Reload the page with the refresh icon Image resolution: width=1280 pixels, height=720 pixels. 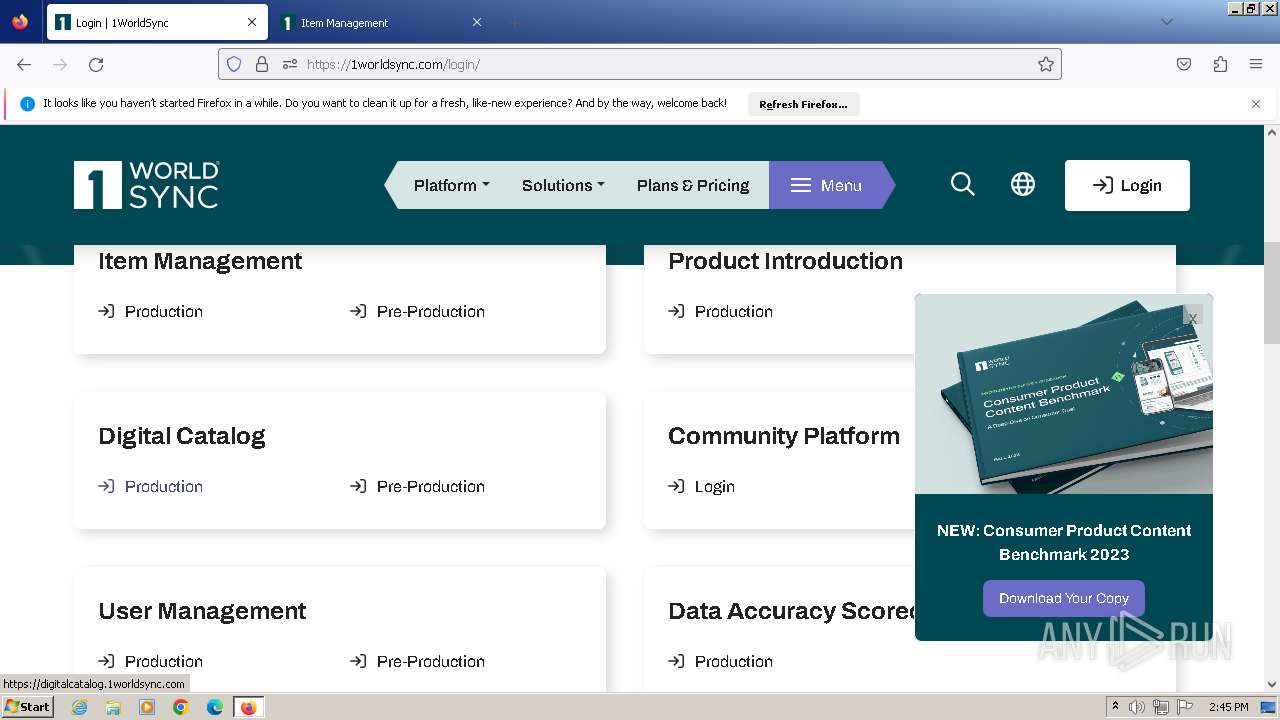click(x=96, y=64)
